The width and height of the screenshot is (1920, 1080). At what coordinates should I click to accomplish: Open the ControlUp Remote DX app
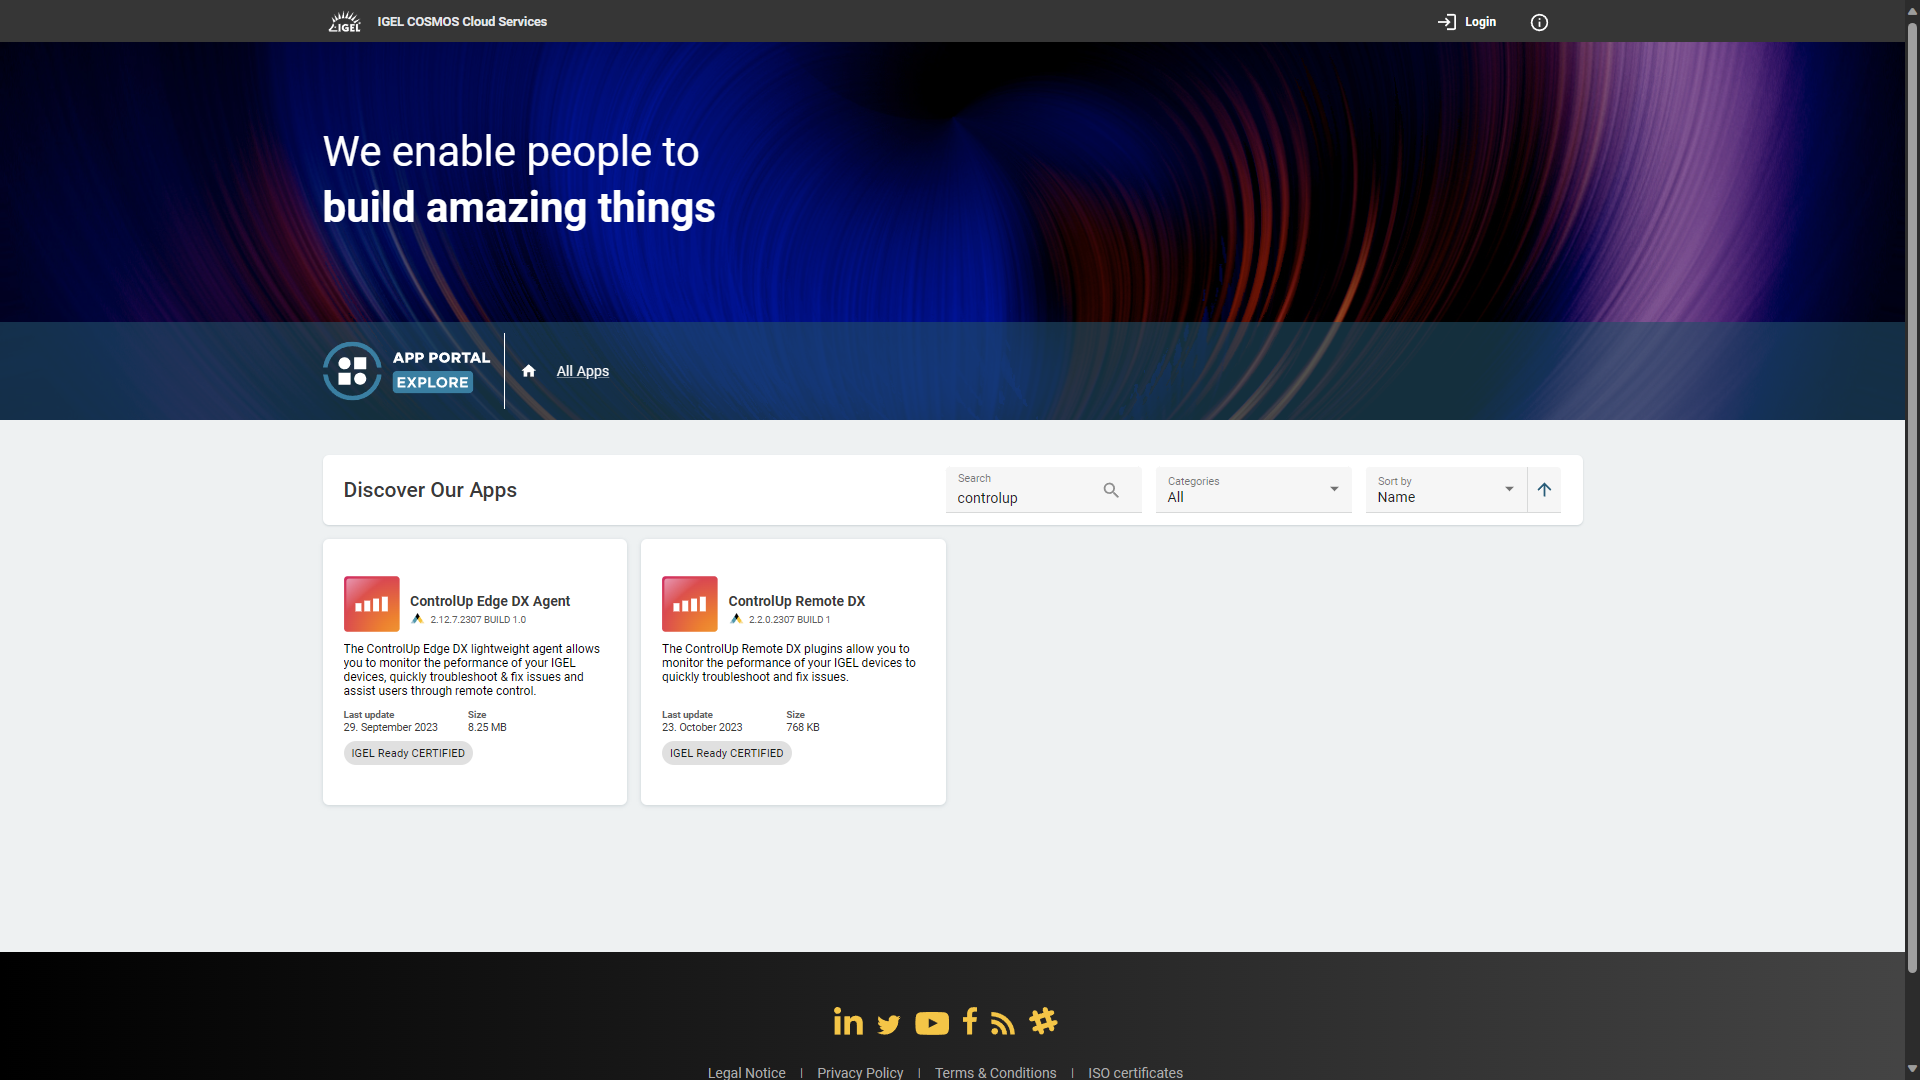point(796,601)
